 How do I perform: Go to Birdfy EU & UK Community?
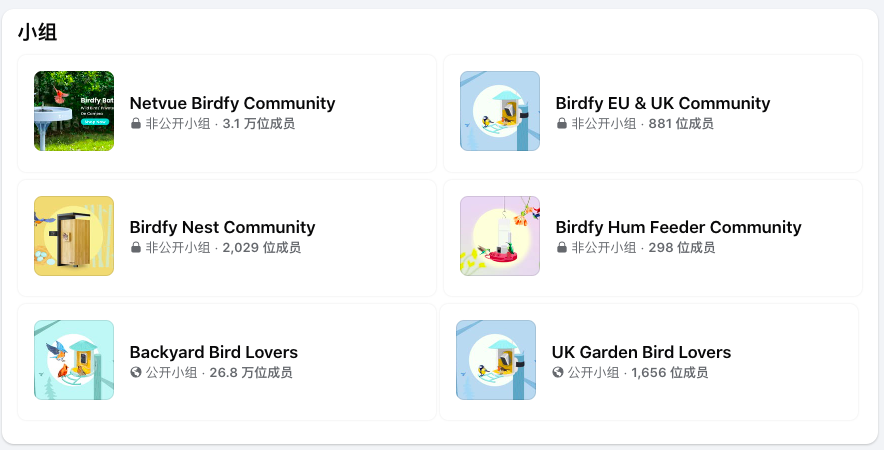coord(662,103)
